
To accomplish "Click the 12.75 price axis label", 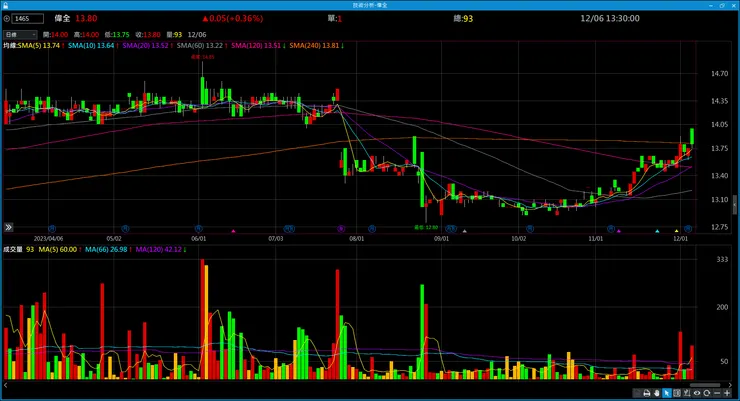I will [719, 227].
